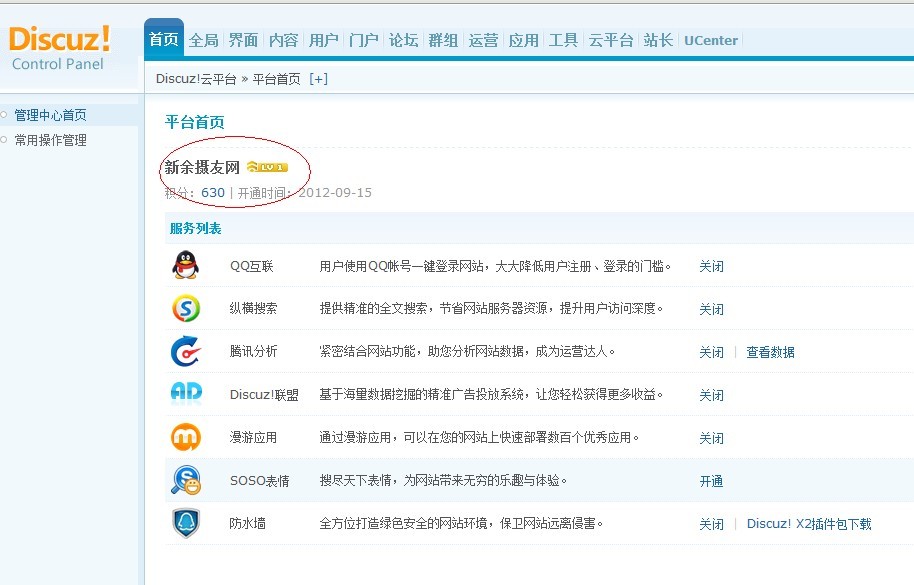
Task: Click the 平台首页 breadcrumb text
Action: tap(276, 79)
